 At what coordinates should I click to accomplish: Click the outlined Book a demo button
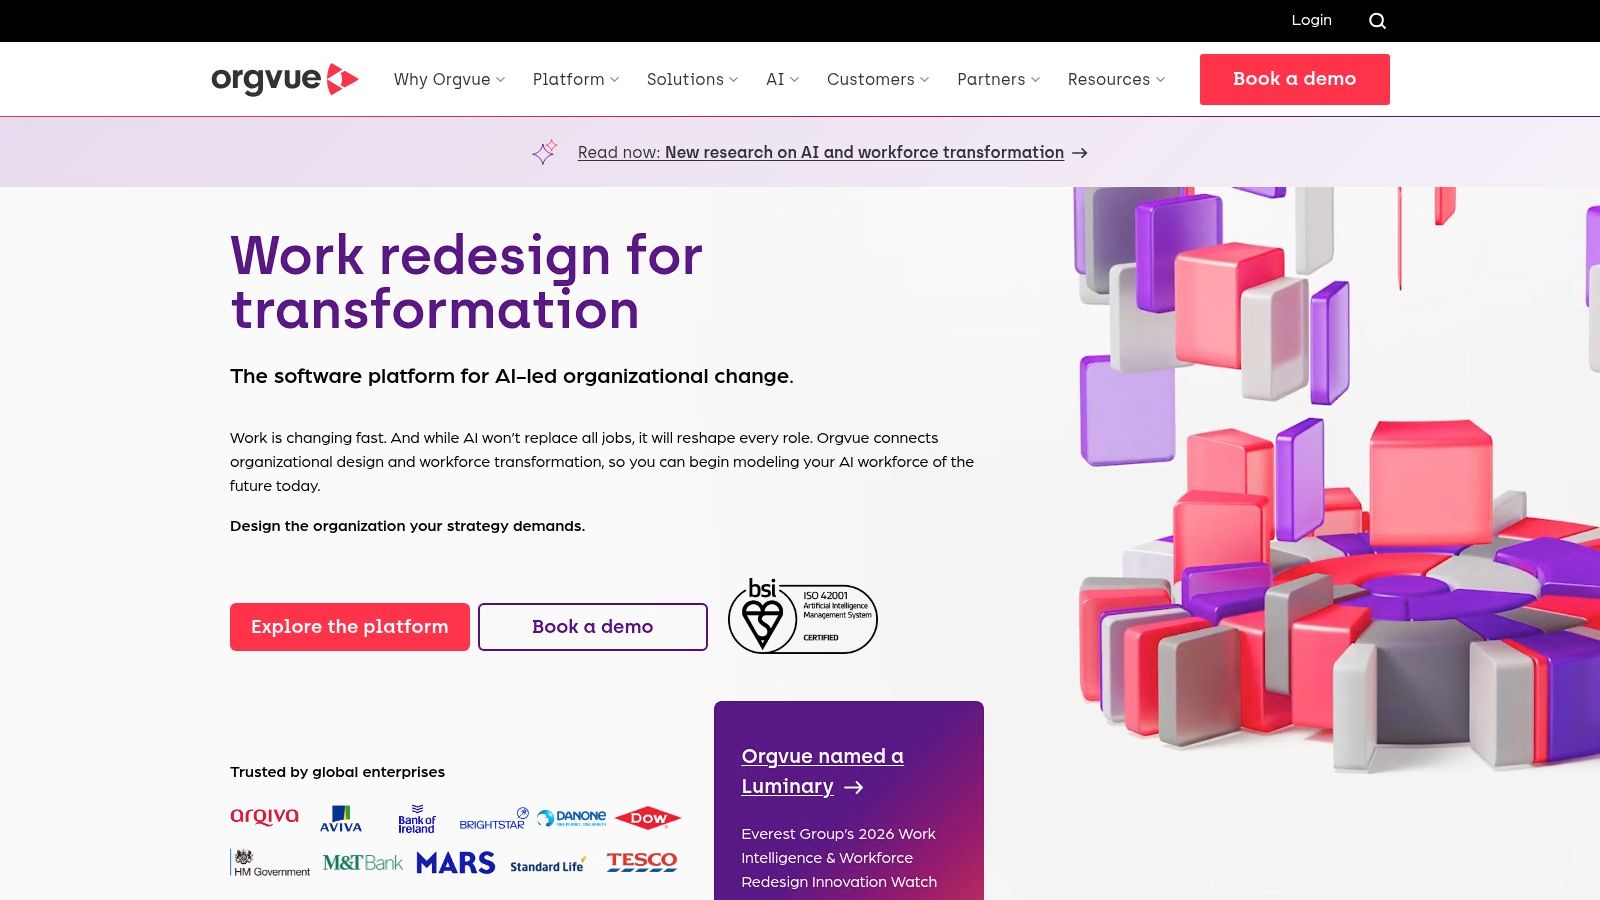pos(593,627)
